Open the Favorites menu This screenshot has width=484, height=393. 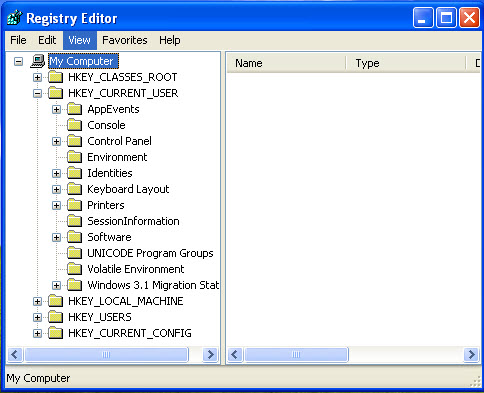(x=125, y=40)
